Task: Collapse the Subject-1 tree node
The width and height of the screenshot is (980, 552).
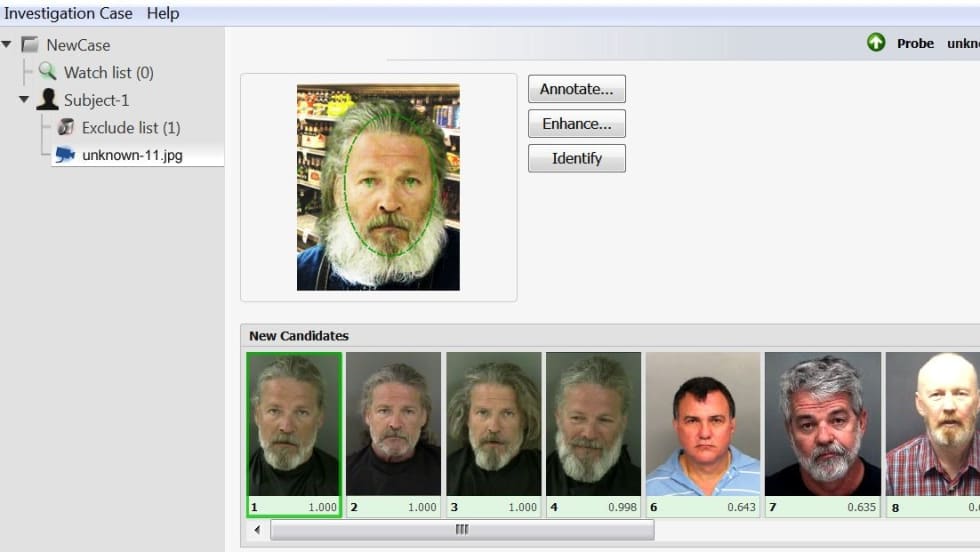Action: pos(24,100)
